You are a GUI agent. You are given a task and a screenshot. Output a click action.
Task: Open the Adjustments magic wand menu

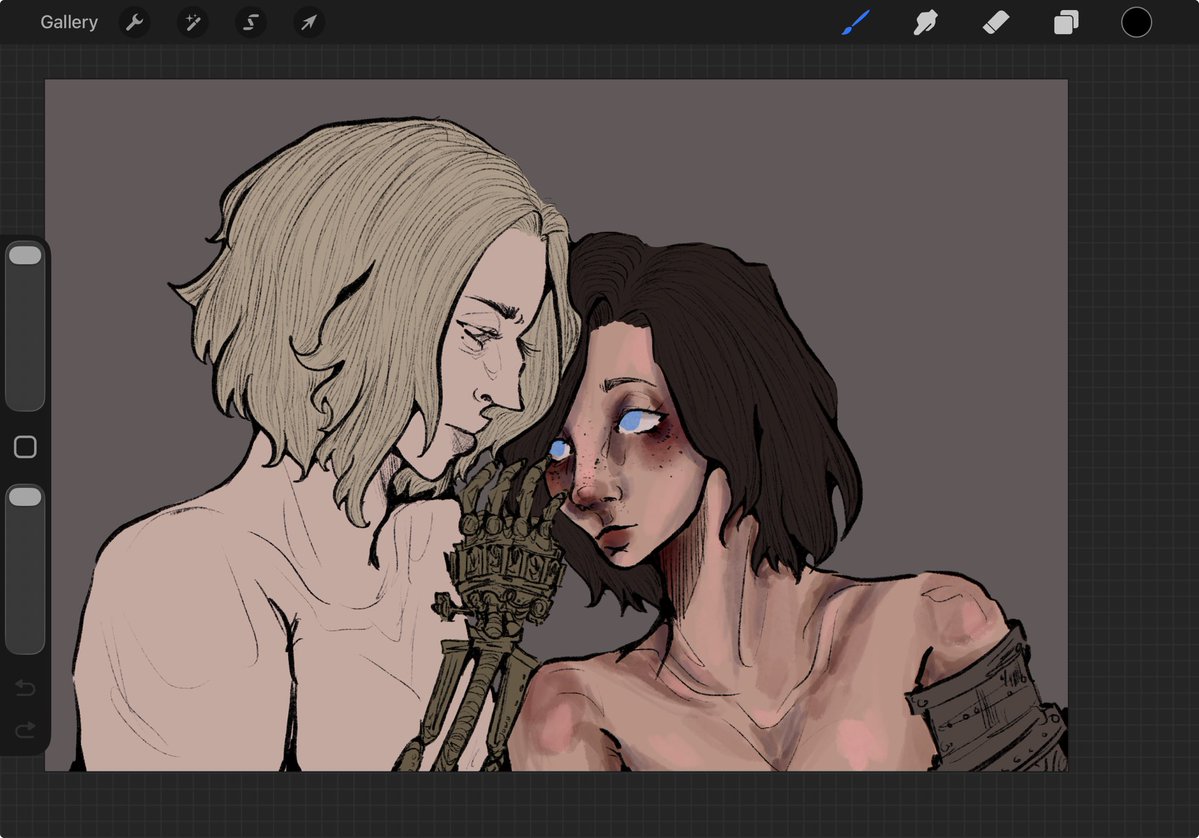(x=193, y=22)
